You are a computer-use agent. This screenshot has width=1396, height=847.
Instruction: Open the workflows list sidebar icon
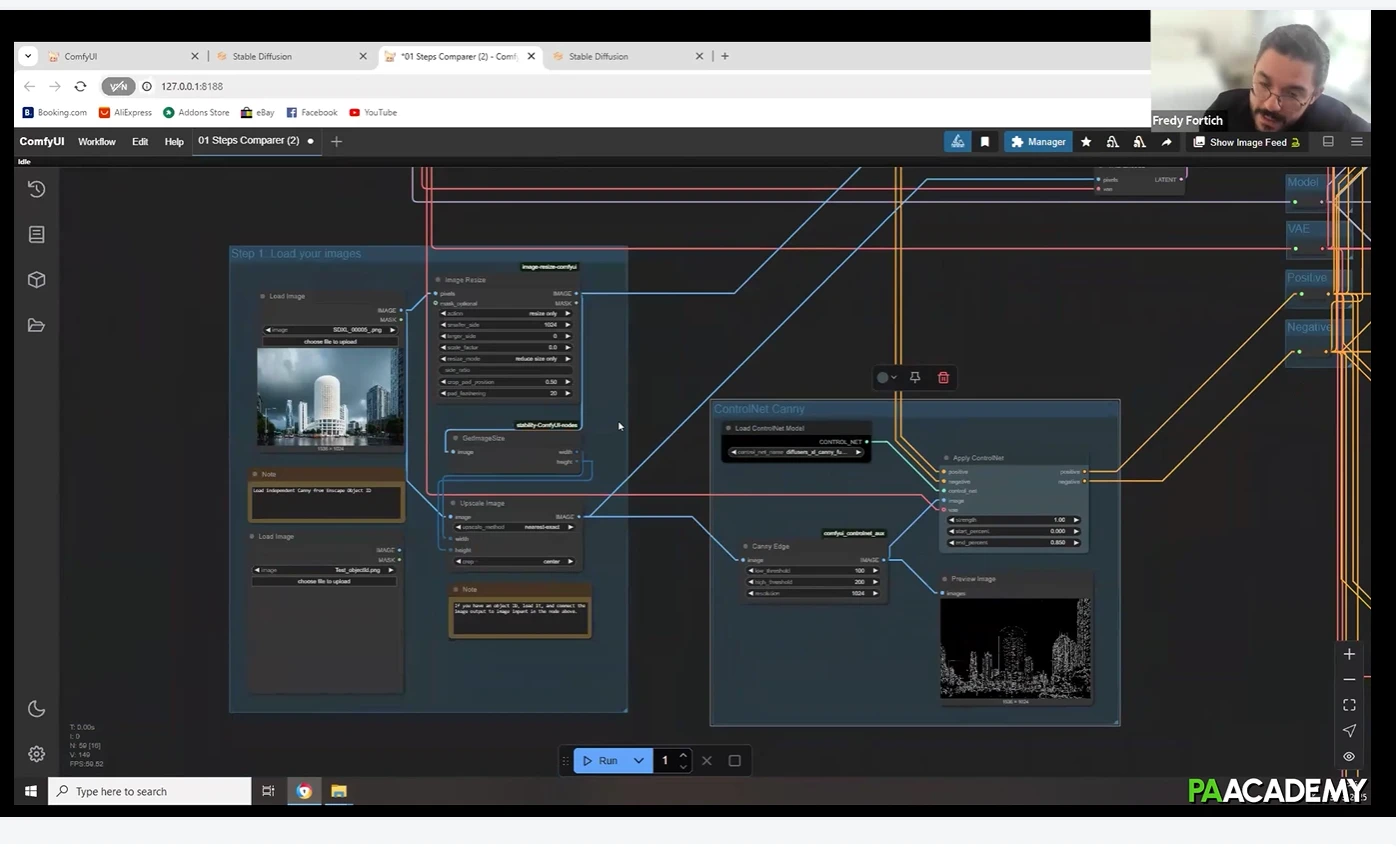pyautogui.click(x=37, y=234)
